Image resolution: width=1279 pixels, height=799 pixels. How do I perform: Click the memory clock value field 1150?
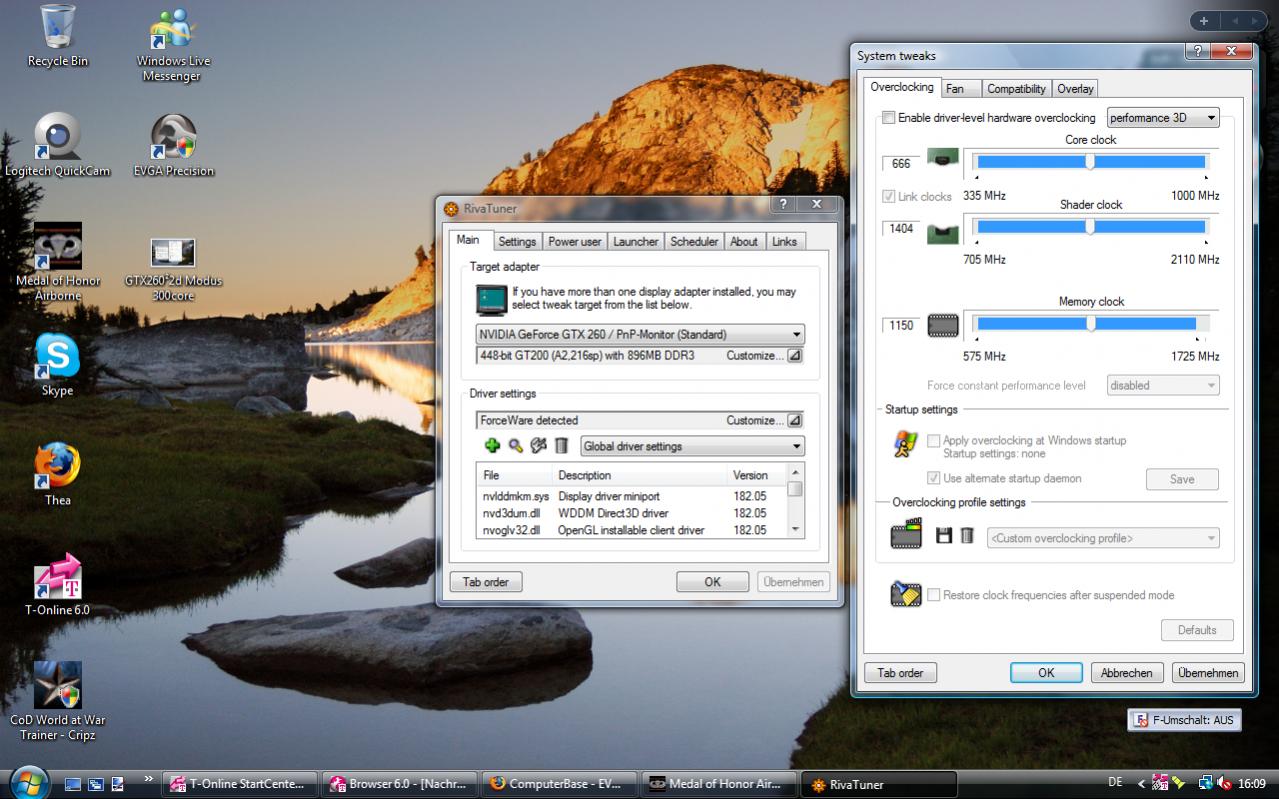click(901, 325)
